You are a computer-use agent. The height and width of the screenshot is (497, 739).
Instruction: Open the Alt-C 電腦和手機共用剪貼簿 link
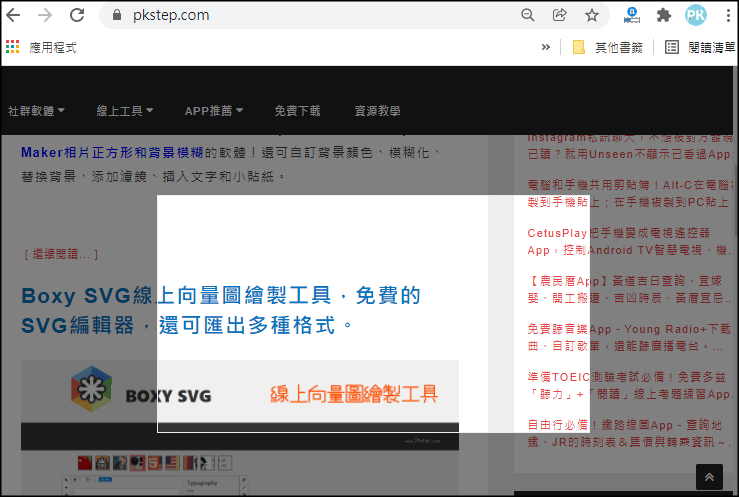click(630, 194)
